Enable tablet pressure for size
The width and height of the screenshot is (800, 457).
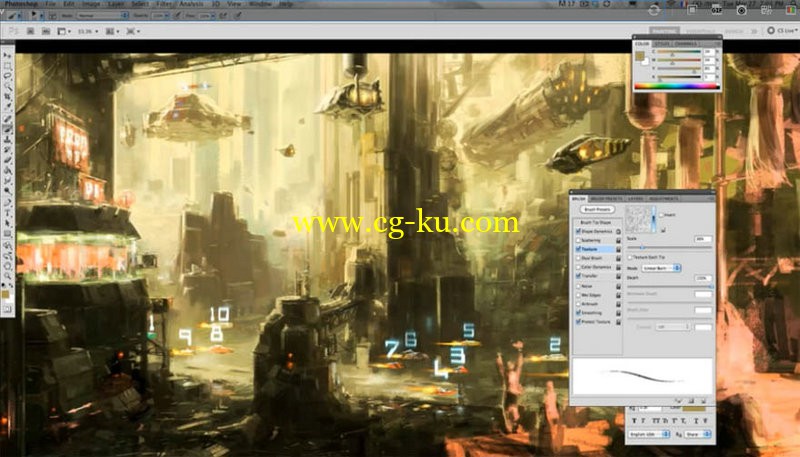pos(239,15)
